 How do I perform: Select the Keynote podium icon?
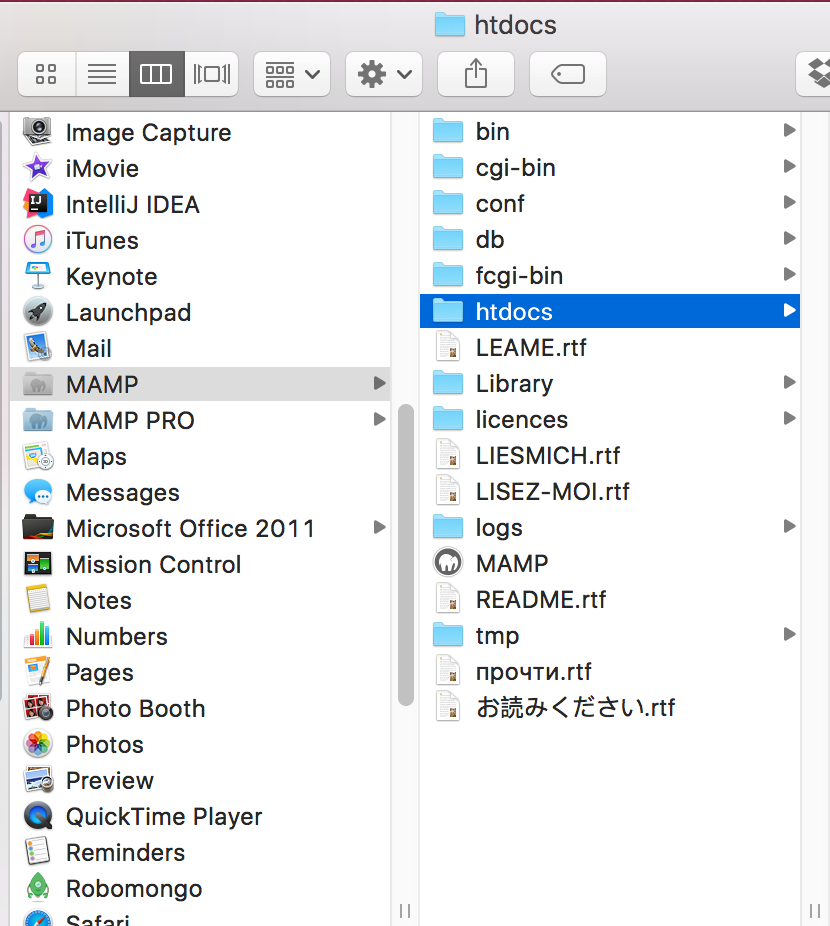click(x=38, y=276)
